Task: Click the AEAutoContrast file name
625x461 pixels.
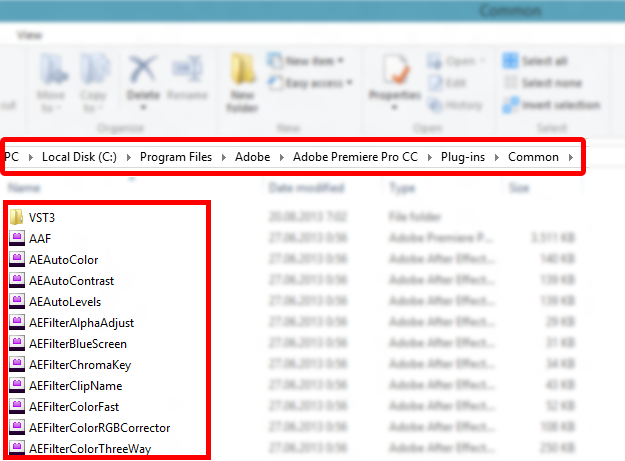Action: coord(71,281)
